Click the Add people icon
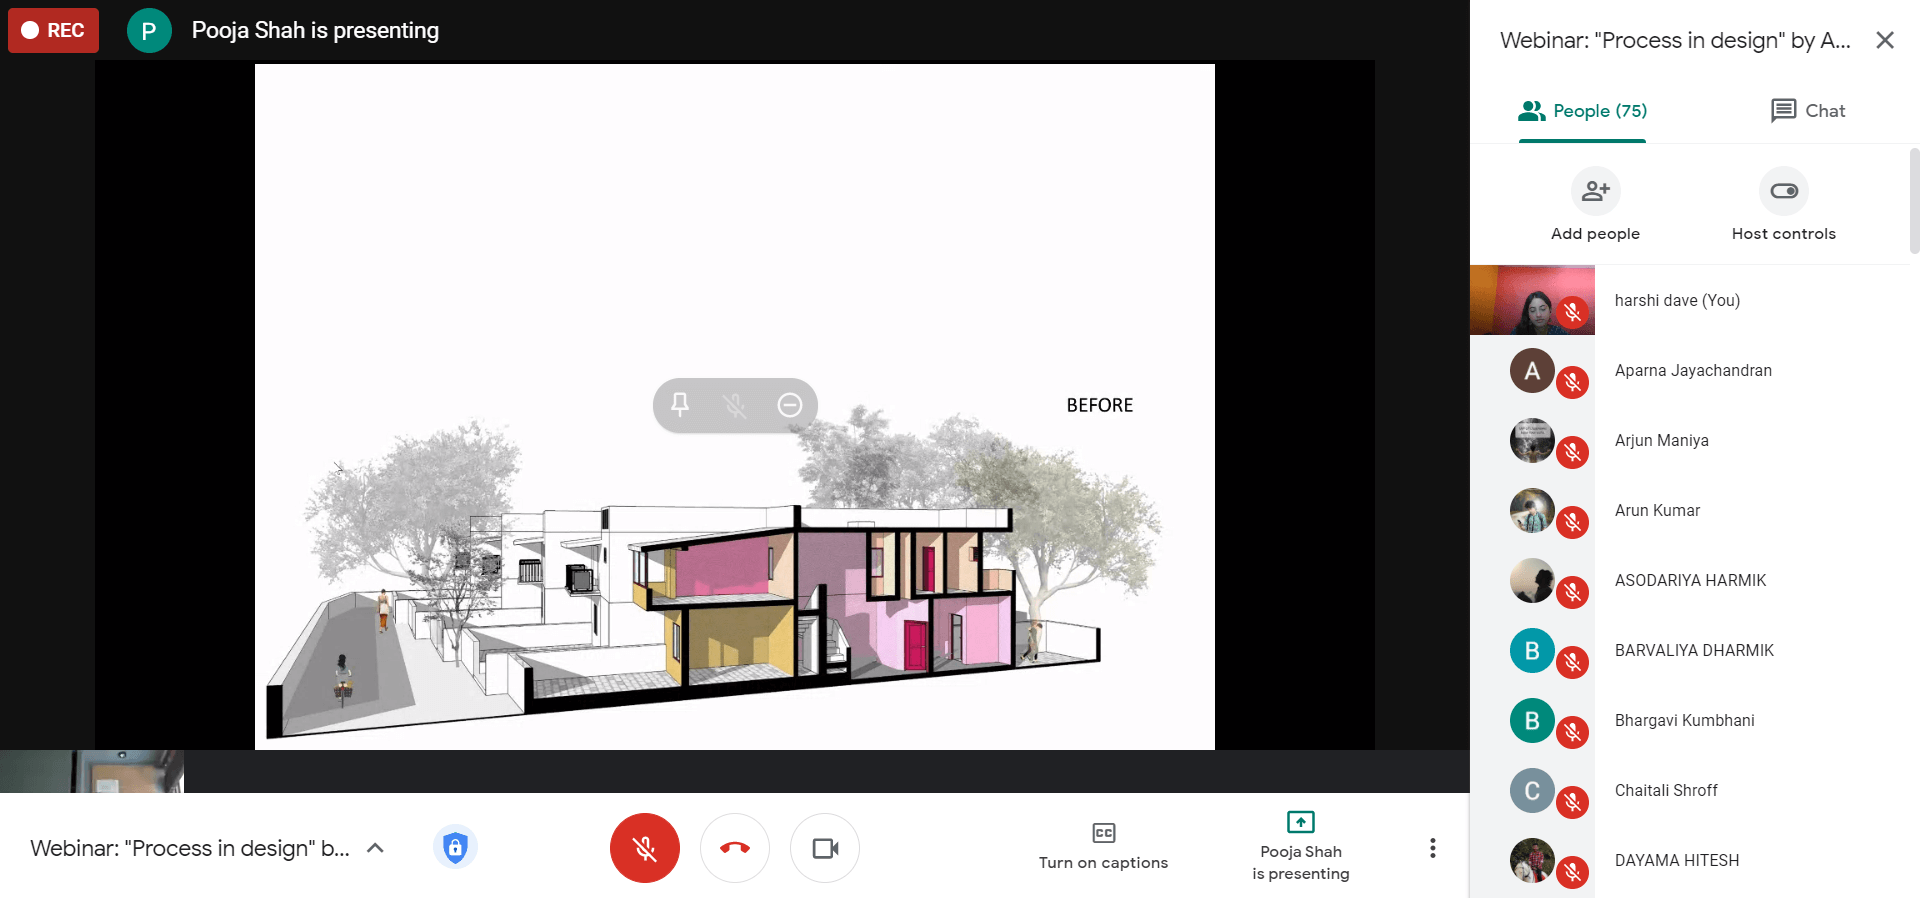This screenshot has width=1920, height=898. [x=1595, y=191]
